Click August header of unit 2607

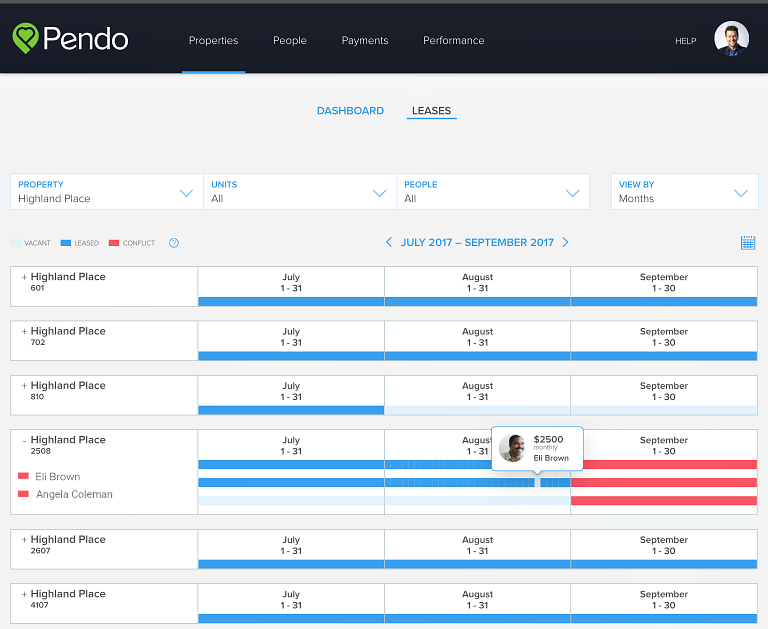[478, 545]
